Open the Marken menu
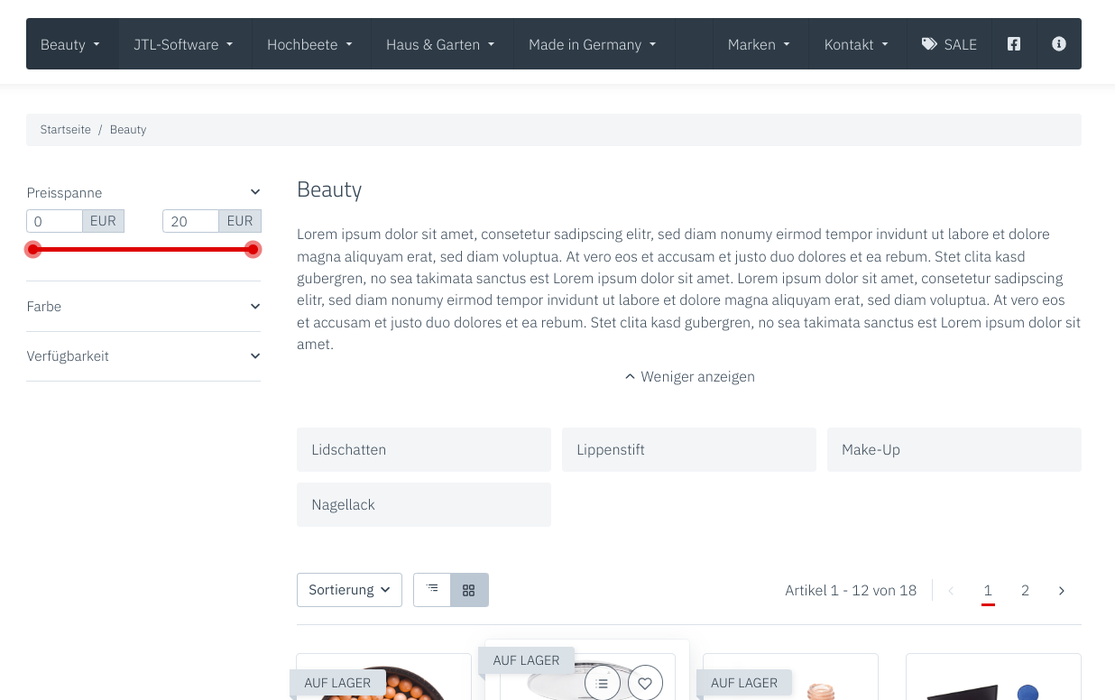Image resolution: width=1115 pixels, height=700 pixels. [x=759, y=44]
